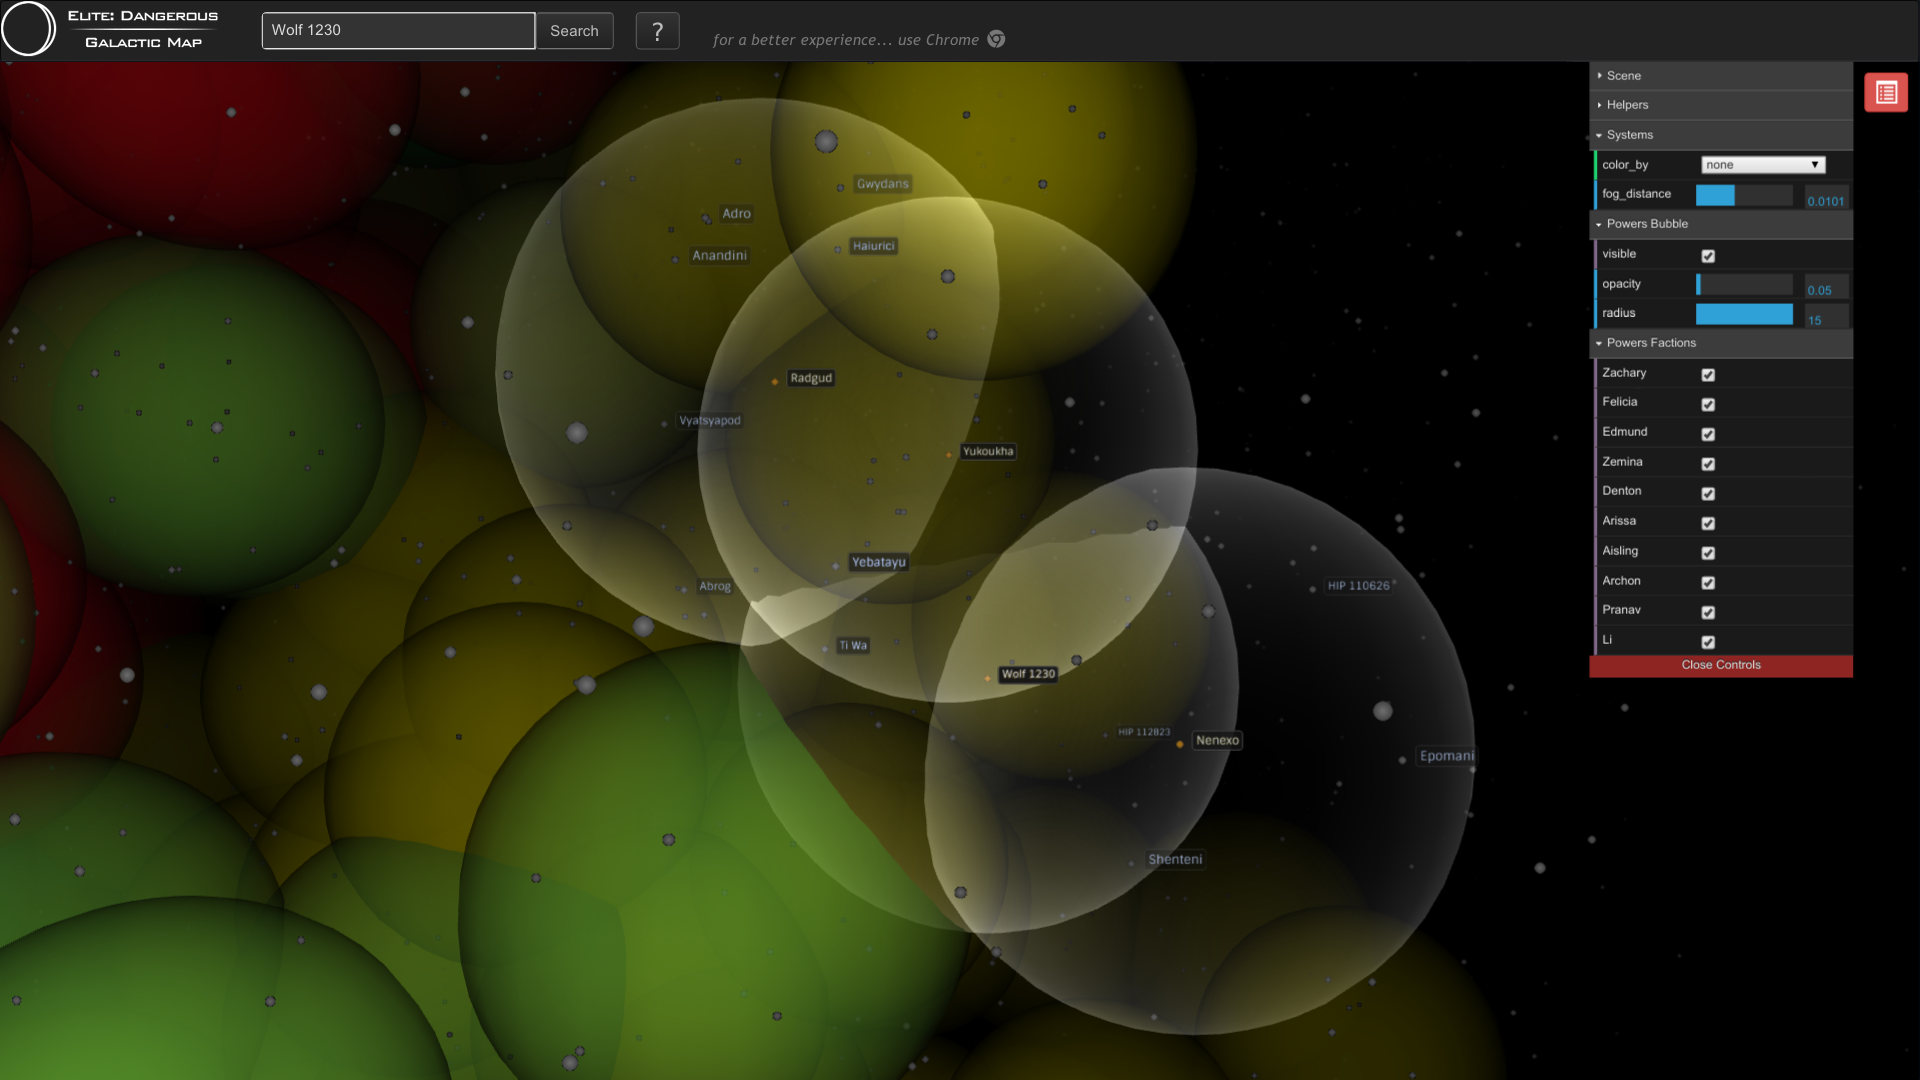Toggle the Zachary faction checkbox

pos(1708,375)
